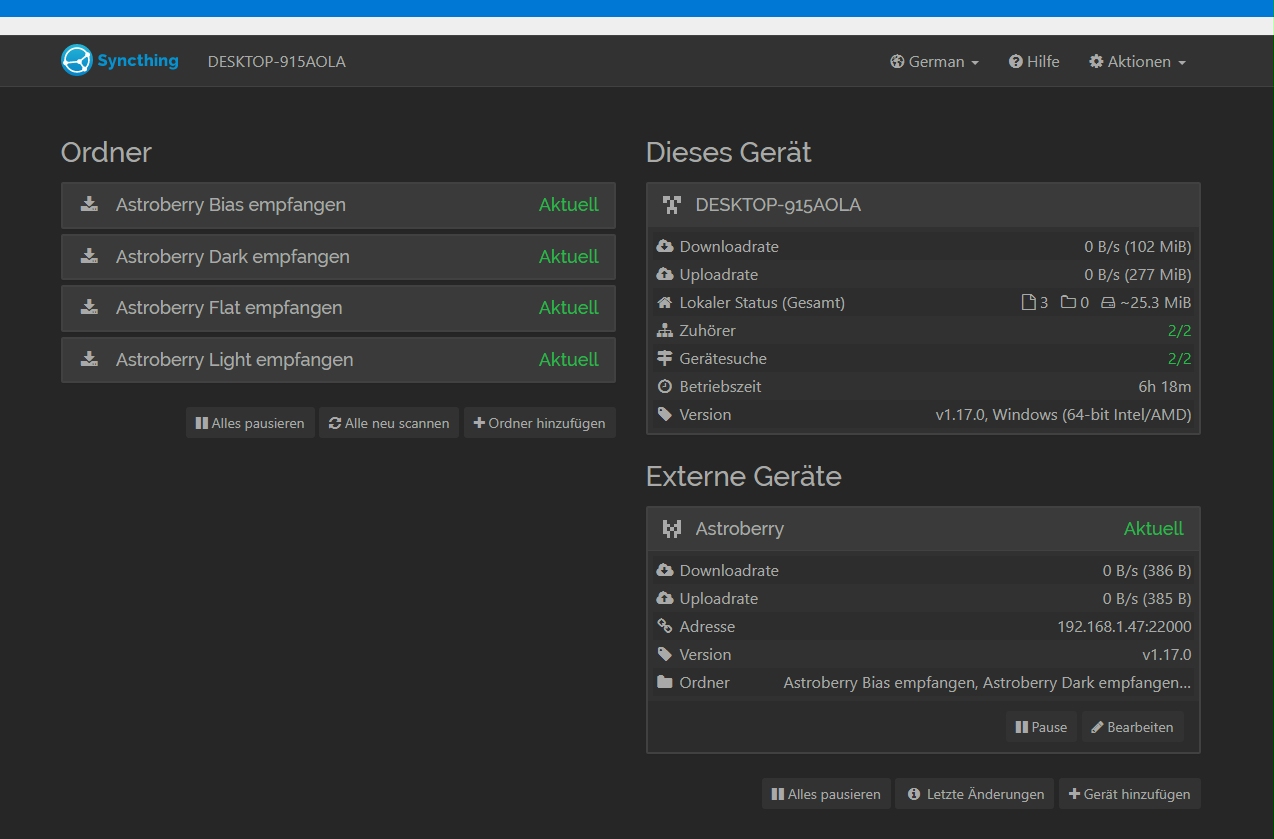Click the Betriebszeit clock icon

pos(665,386)
